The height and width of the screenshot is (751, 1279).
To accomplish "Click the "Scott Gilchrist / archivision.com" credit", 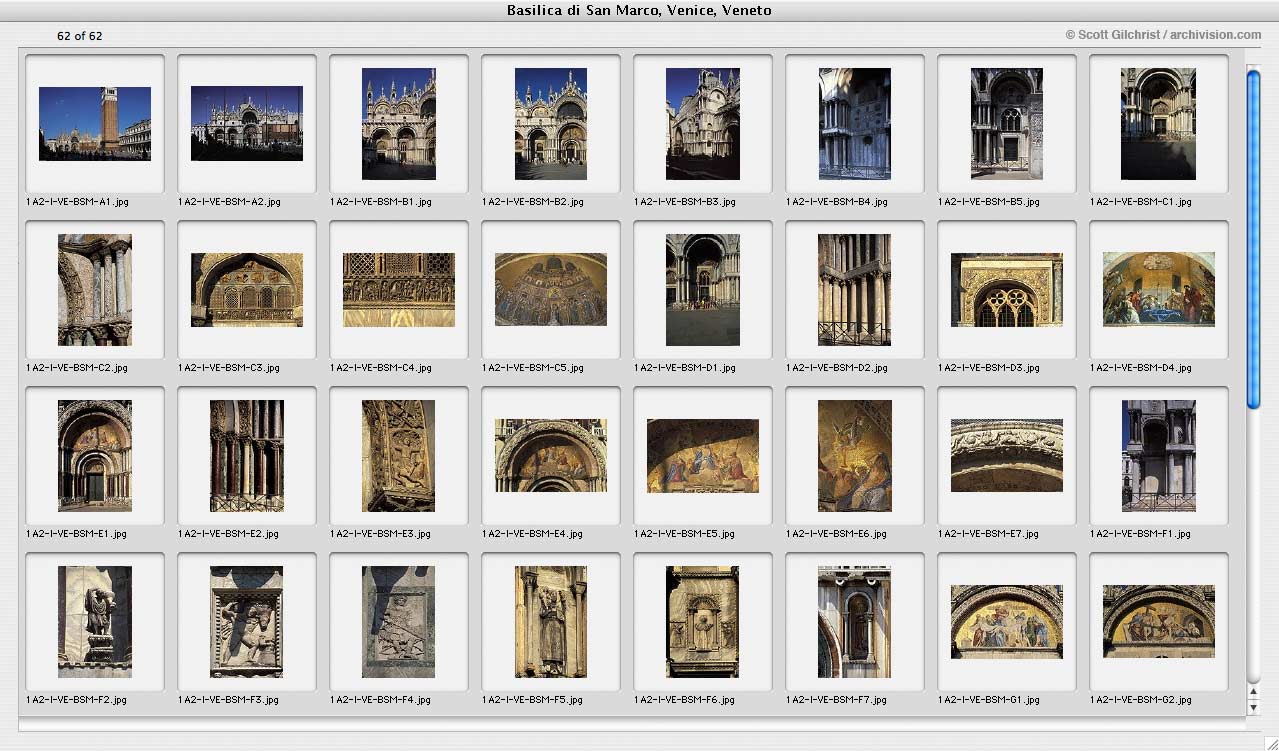I will pyautogui.click(x=1163, y=35).
